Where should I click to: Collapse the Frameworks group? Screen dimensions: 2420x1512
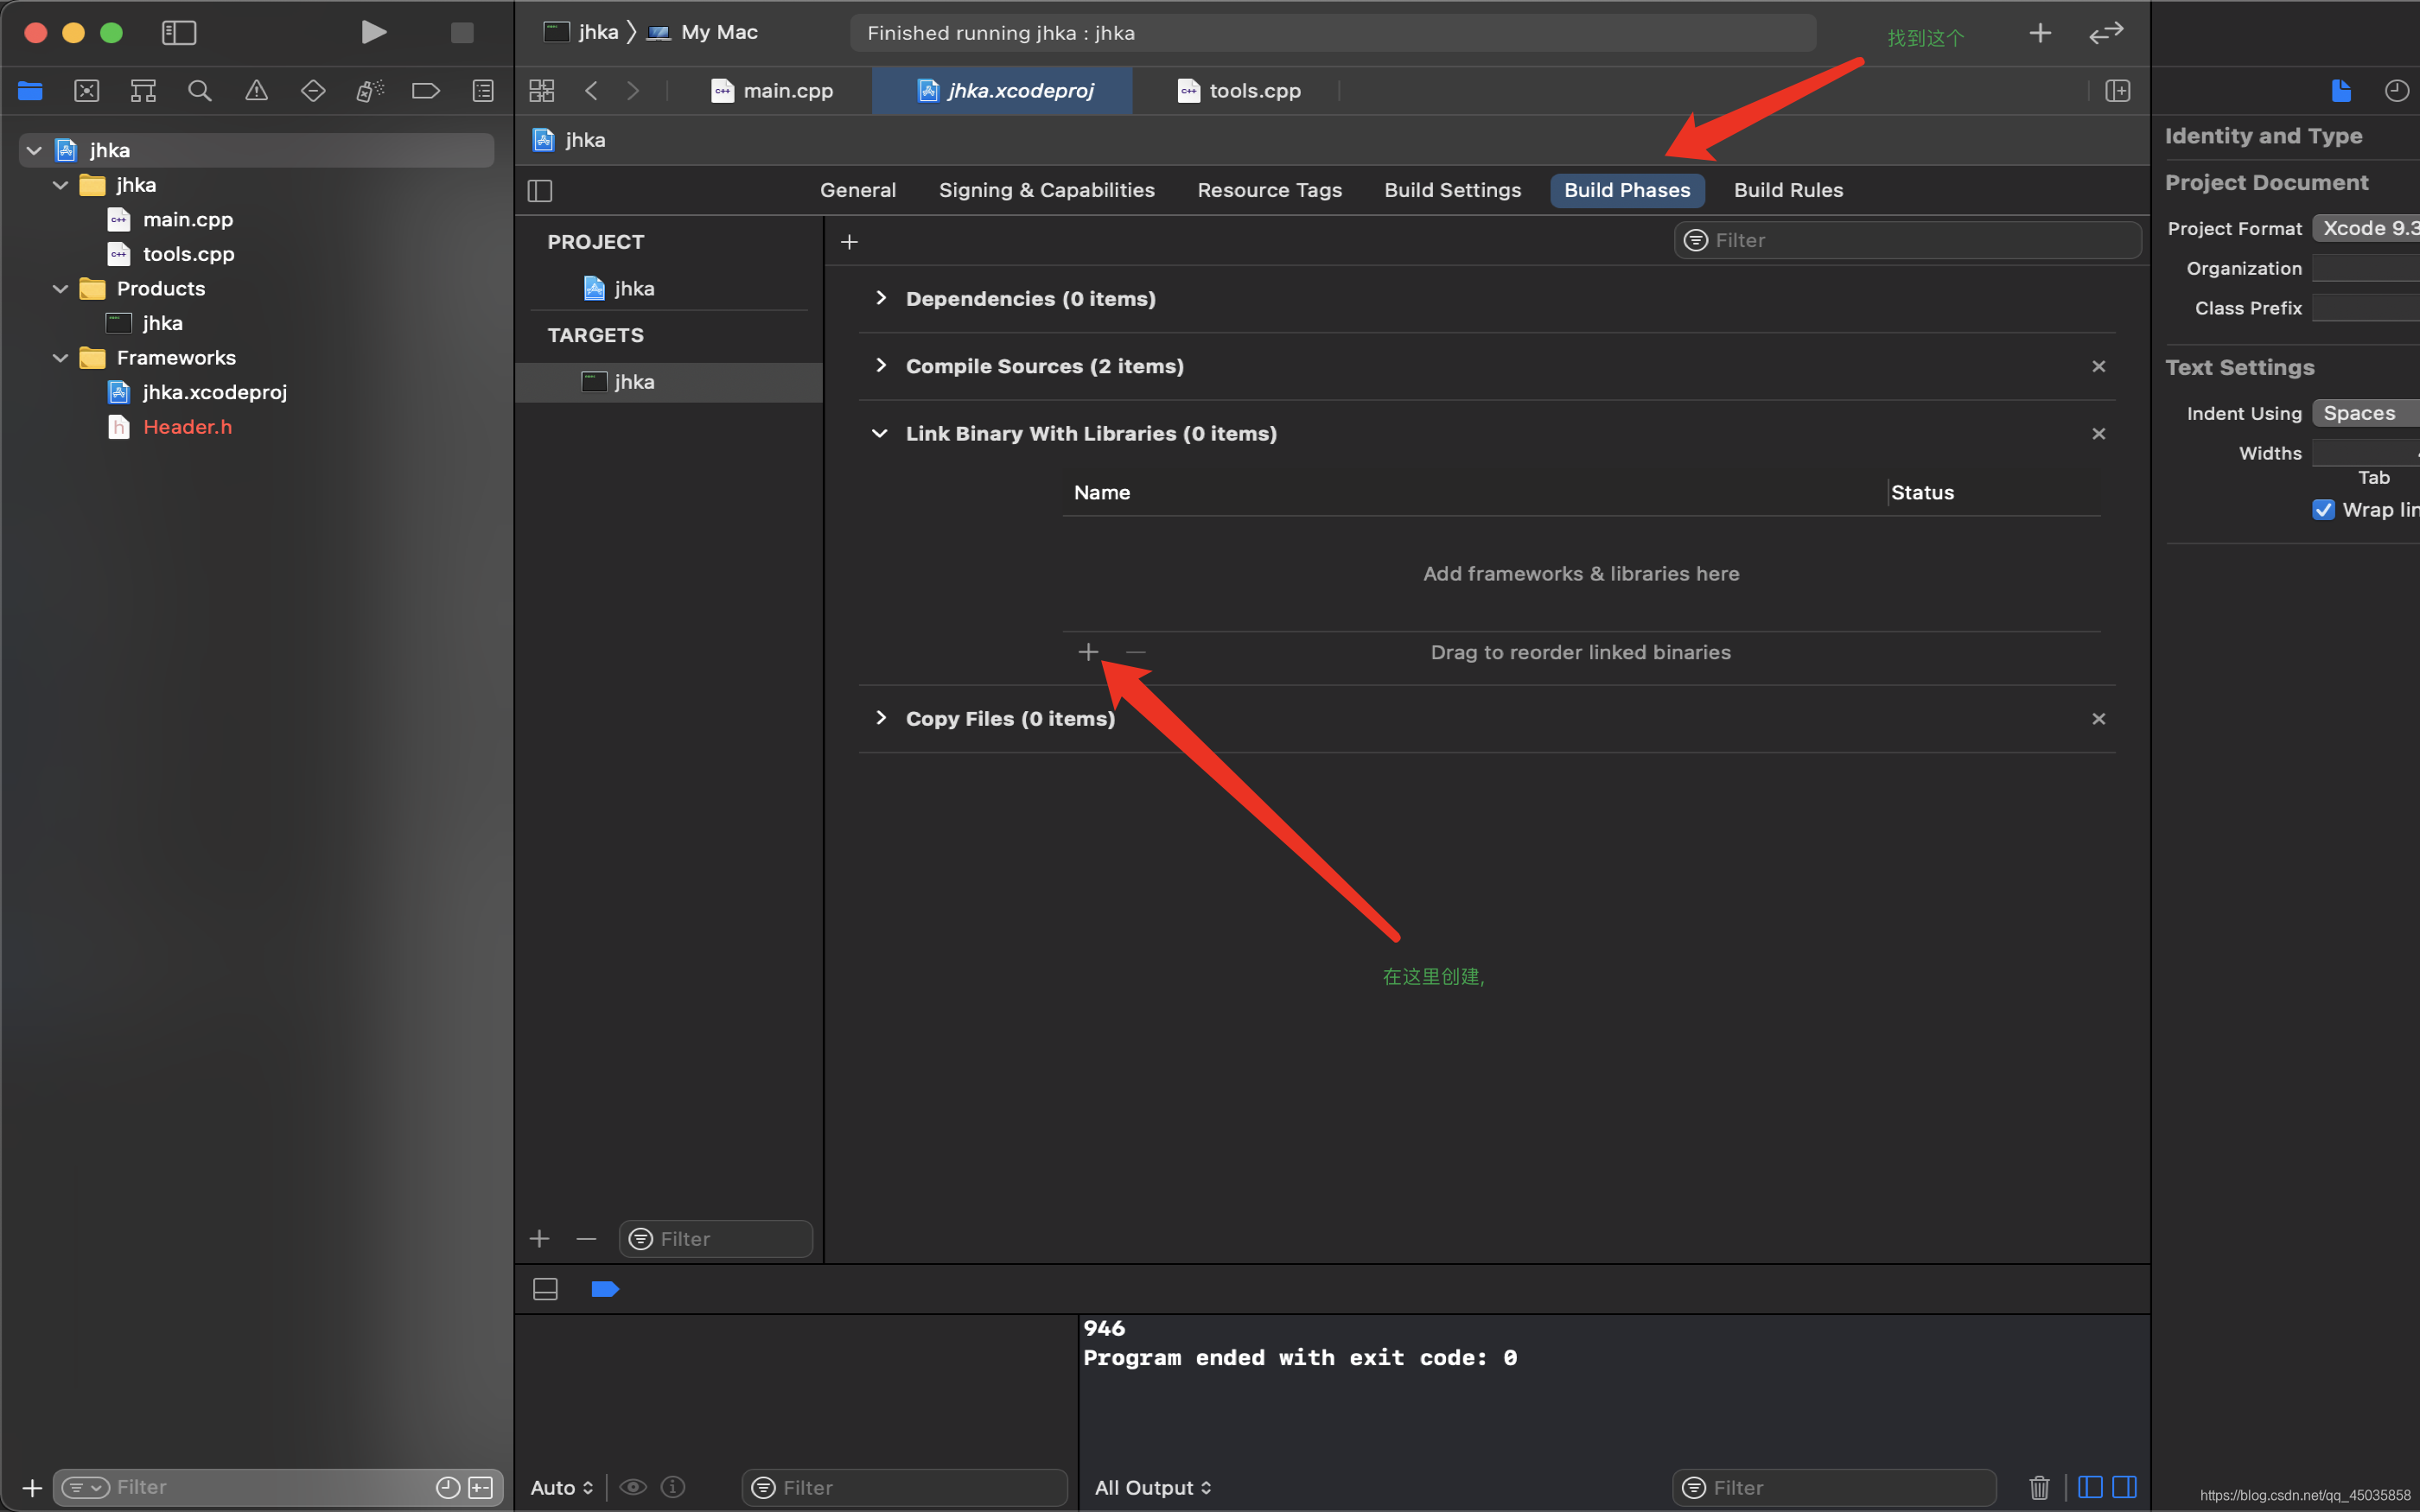[60, 358]
